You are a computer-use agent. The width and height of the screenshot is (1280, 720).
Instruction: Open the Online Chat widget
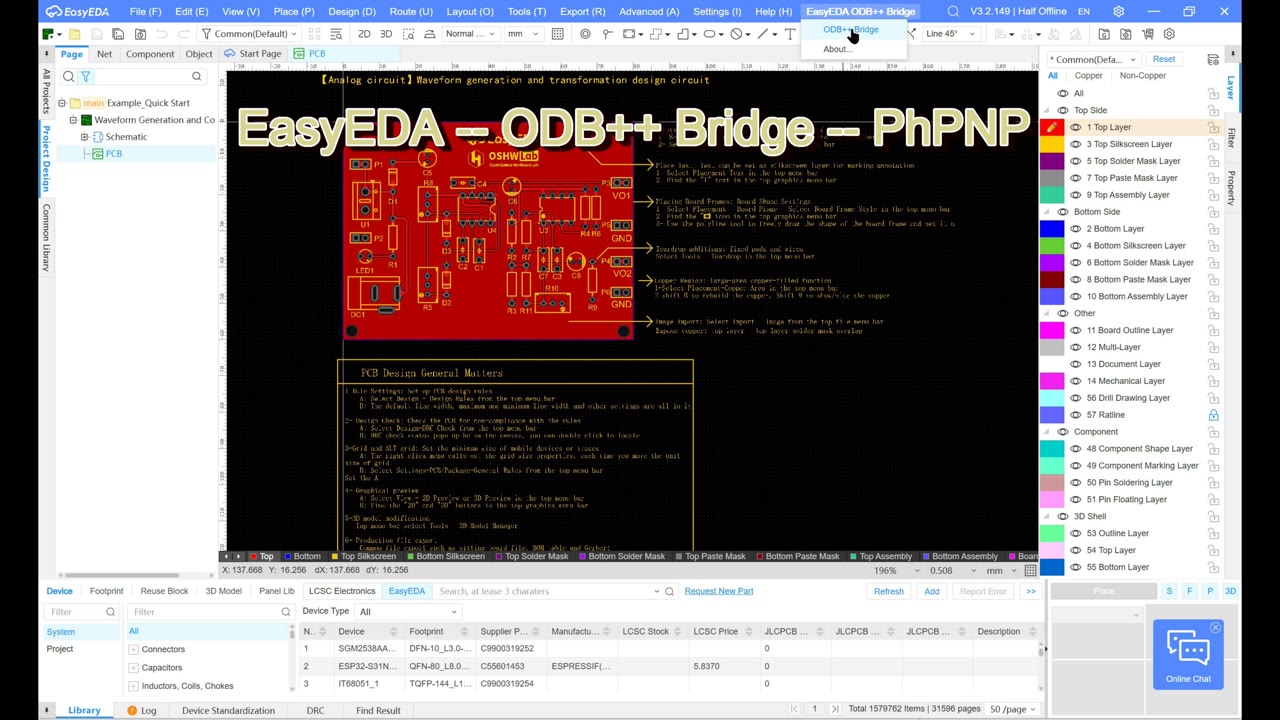click(x=1188, y=655)
